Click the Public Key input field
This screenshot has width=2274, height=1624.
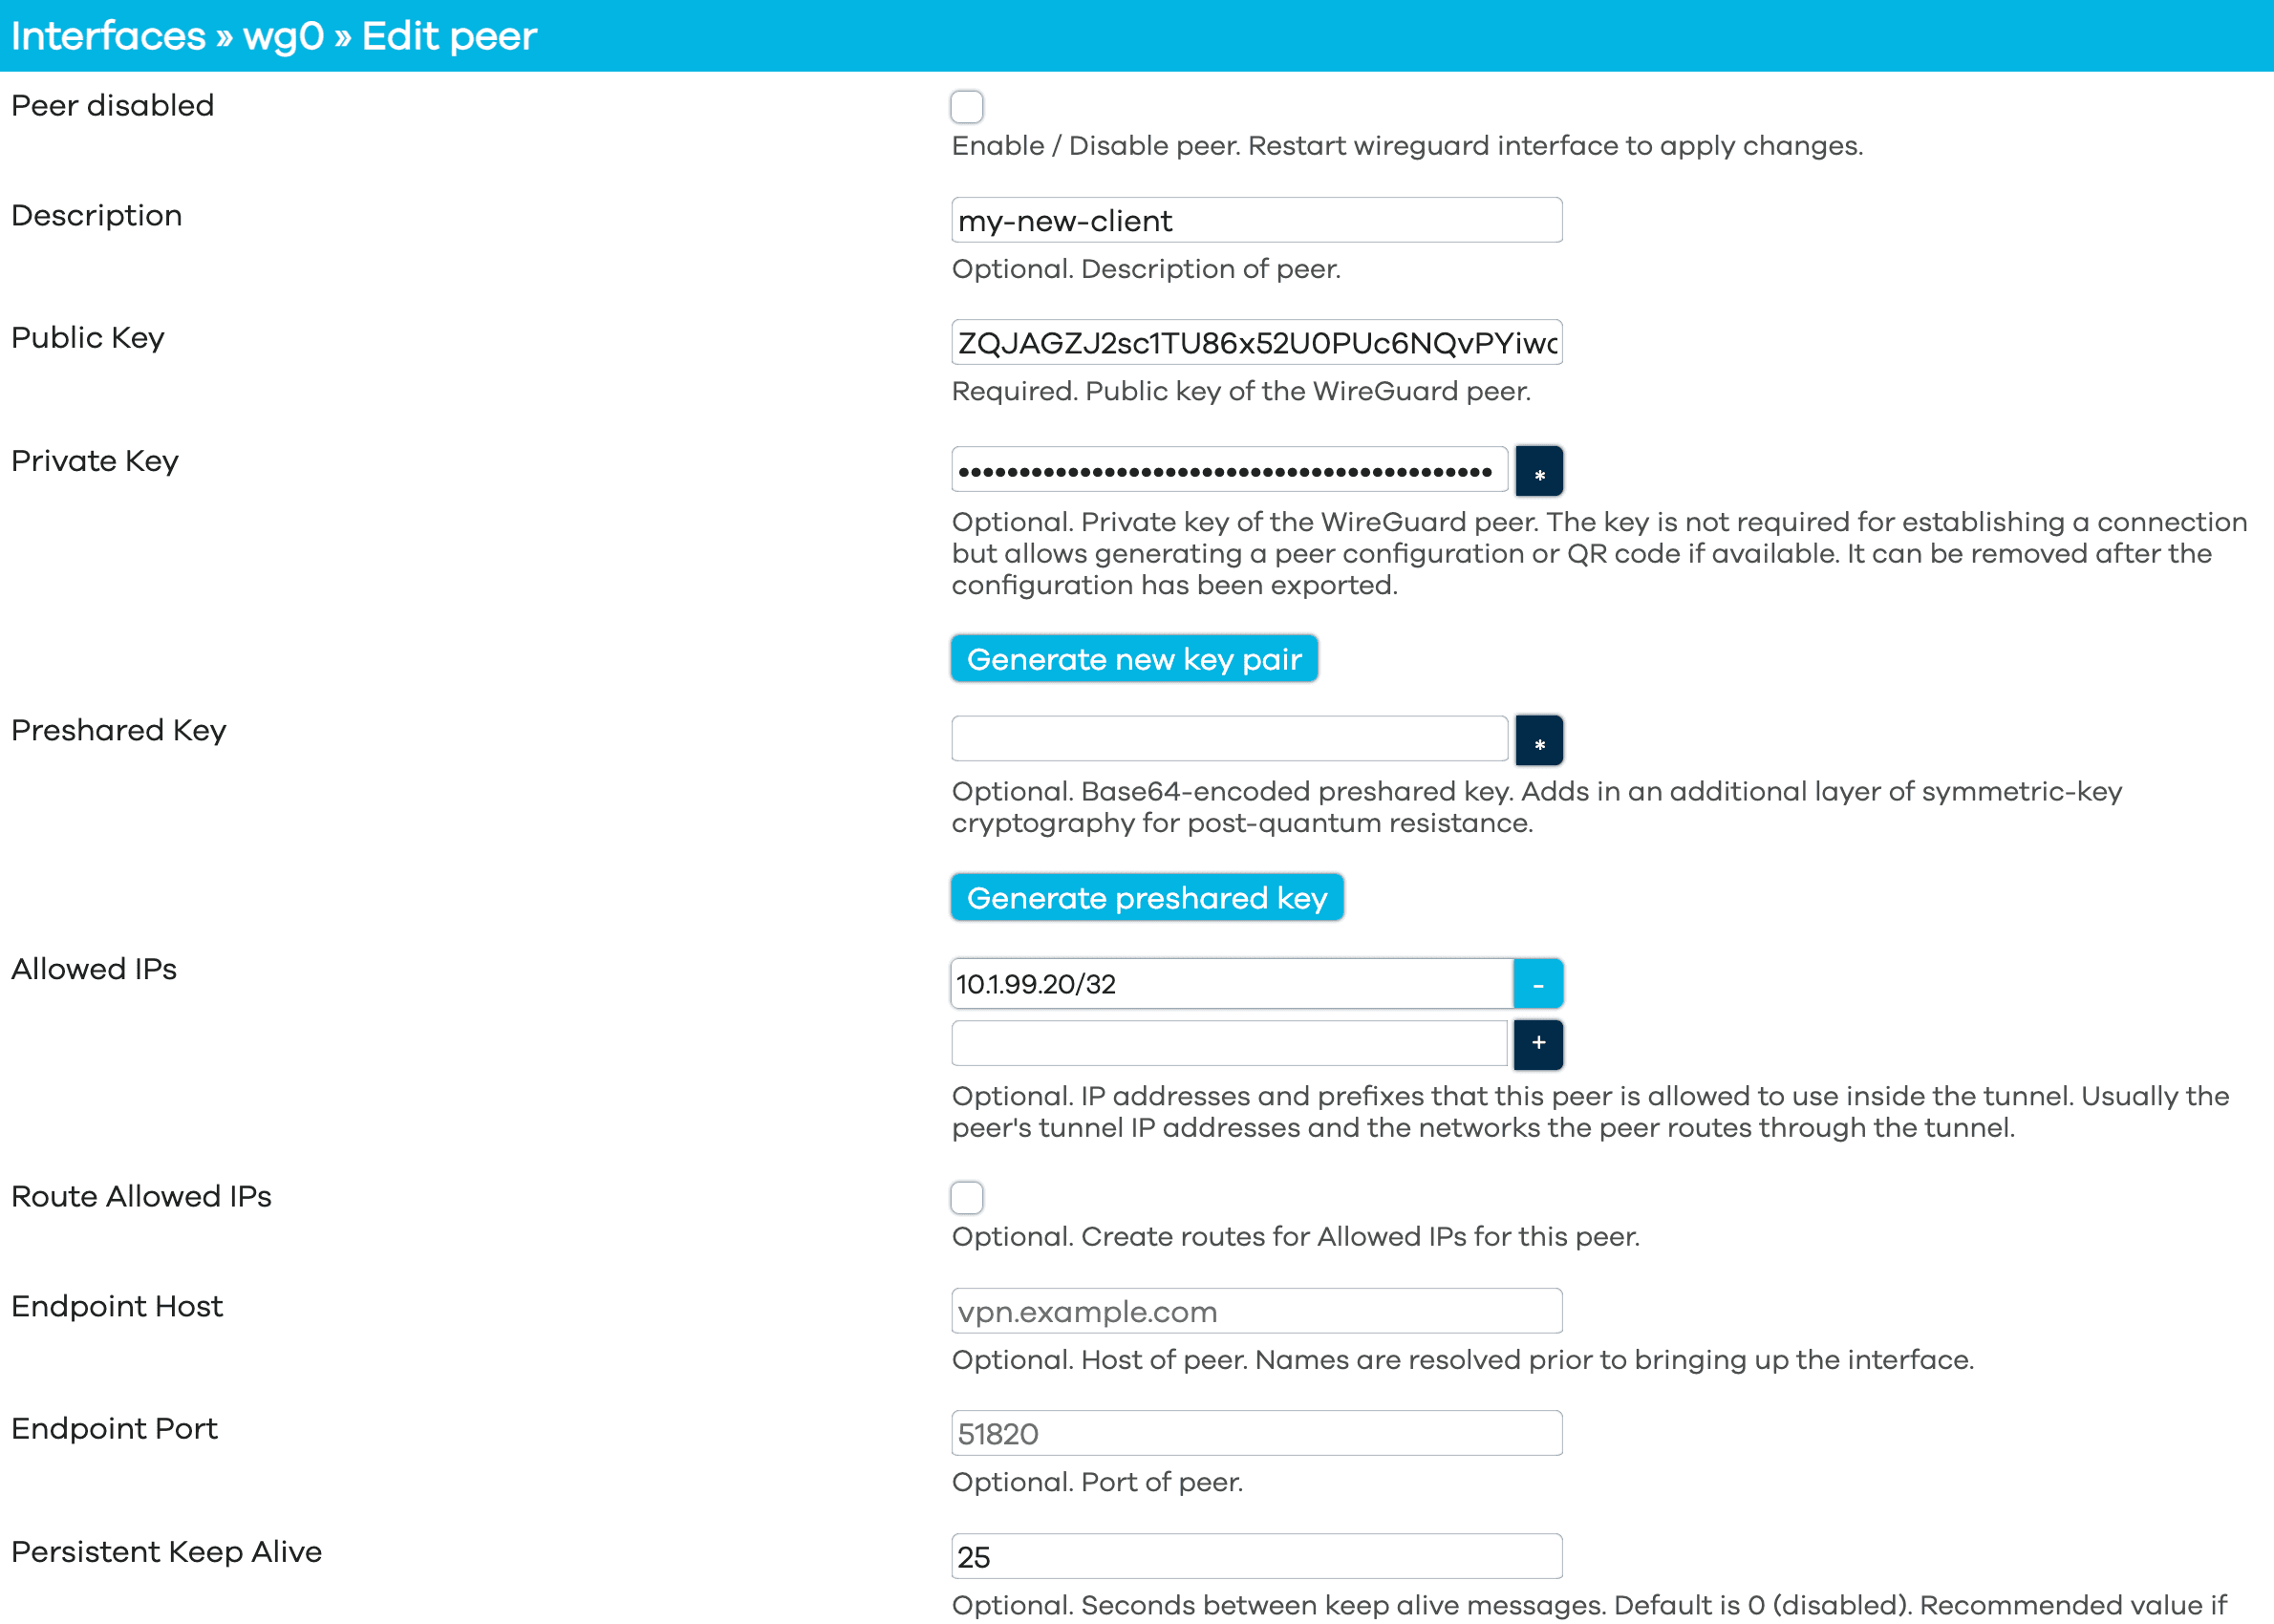click(x=1256, y=343)
